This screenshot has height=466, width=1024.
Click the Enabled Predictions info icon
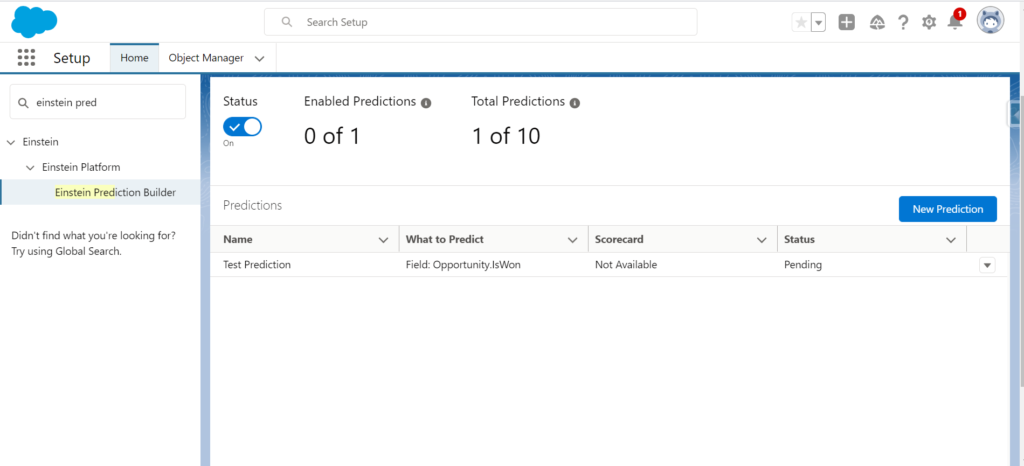click(x=426, y=102)
